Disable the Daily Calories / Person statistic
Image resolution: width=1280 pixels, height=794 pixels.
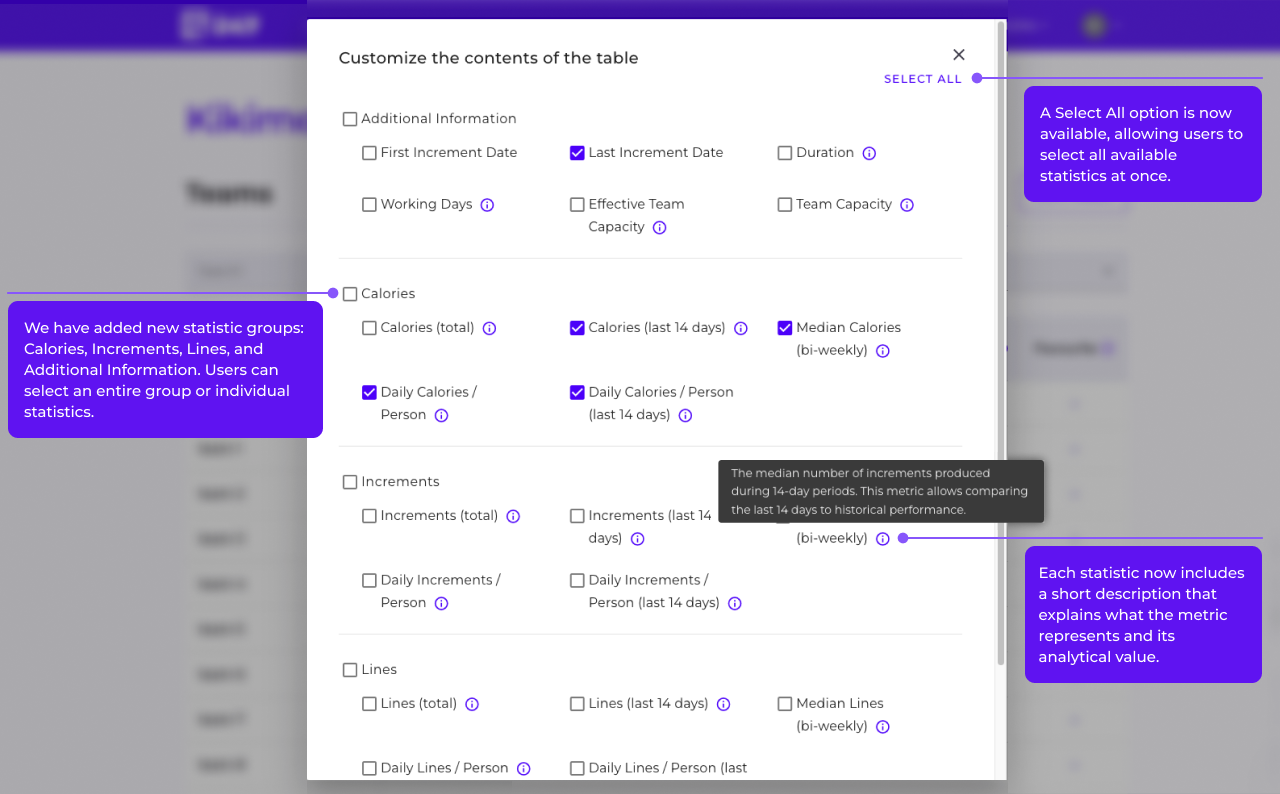click(369, 392)
